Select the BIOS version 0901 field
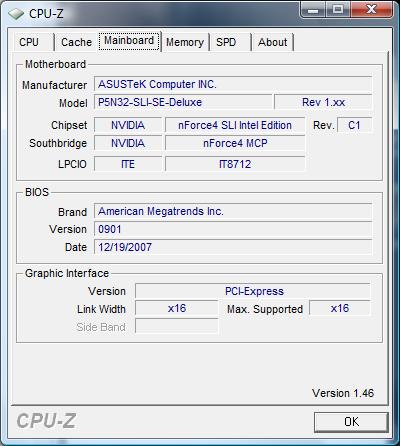Image resolution: width=400 pixels, height=446 pixels. [x=233, y=229]
